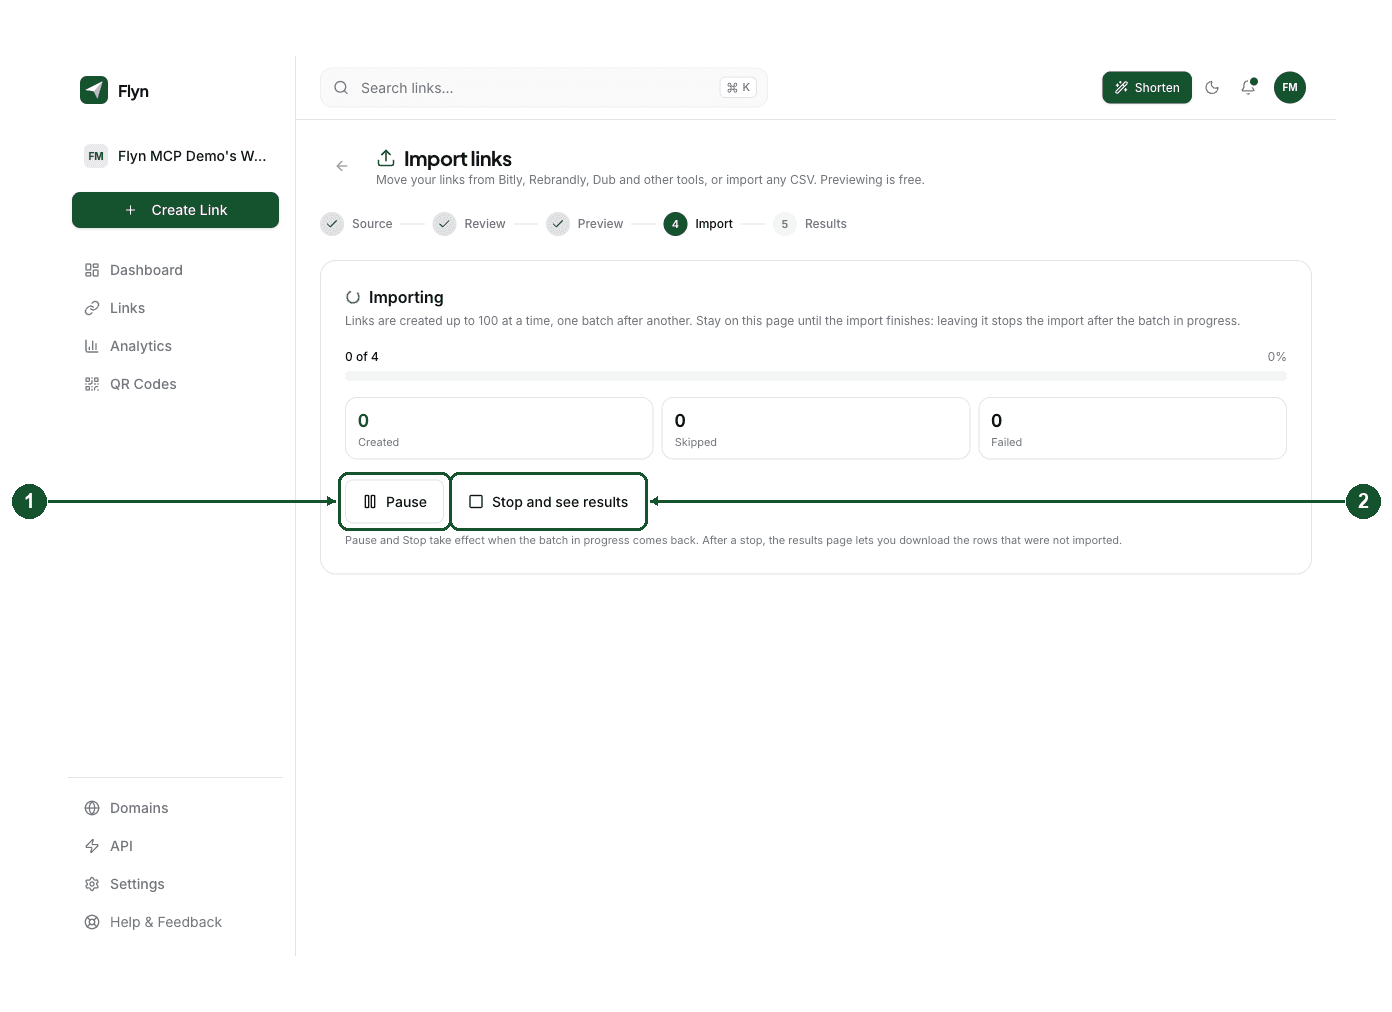Open Settings from the sidebar
Screen dimensions: 1392x1012
176,884
